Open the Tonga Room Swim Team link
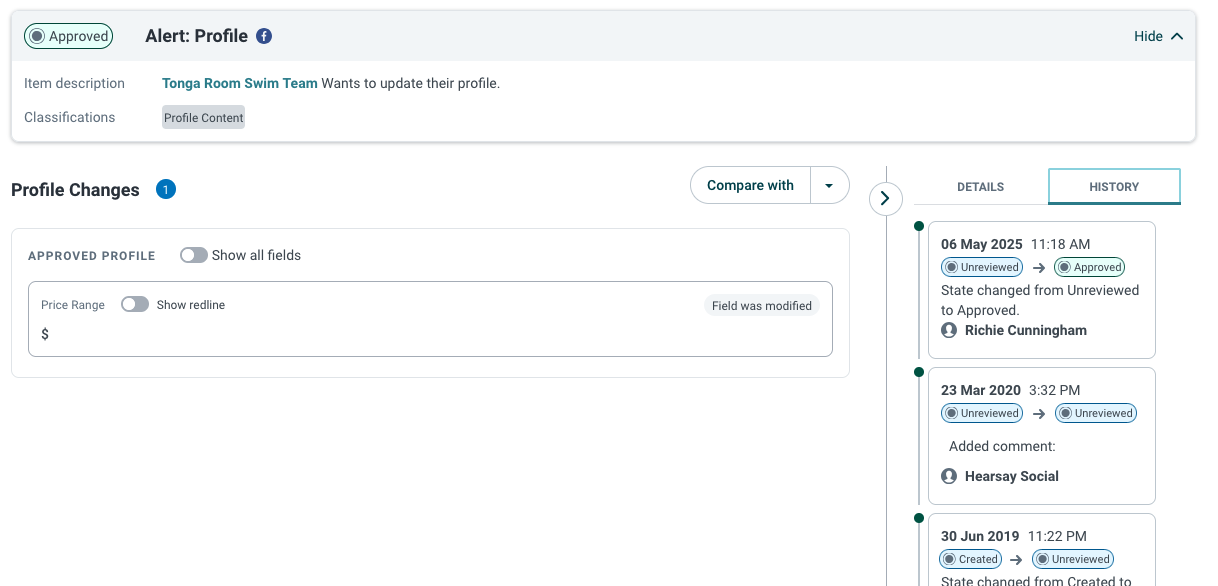Image resolution: width=1218 pixels, height=586 pixels. [240, 83]
